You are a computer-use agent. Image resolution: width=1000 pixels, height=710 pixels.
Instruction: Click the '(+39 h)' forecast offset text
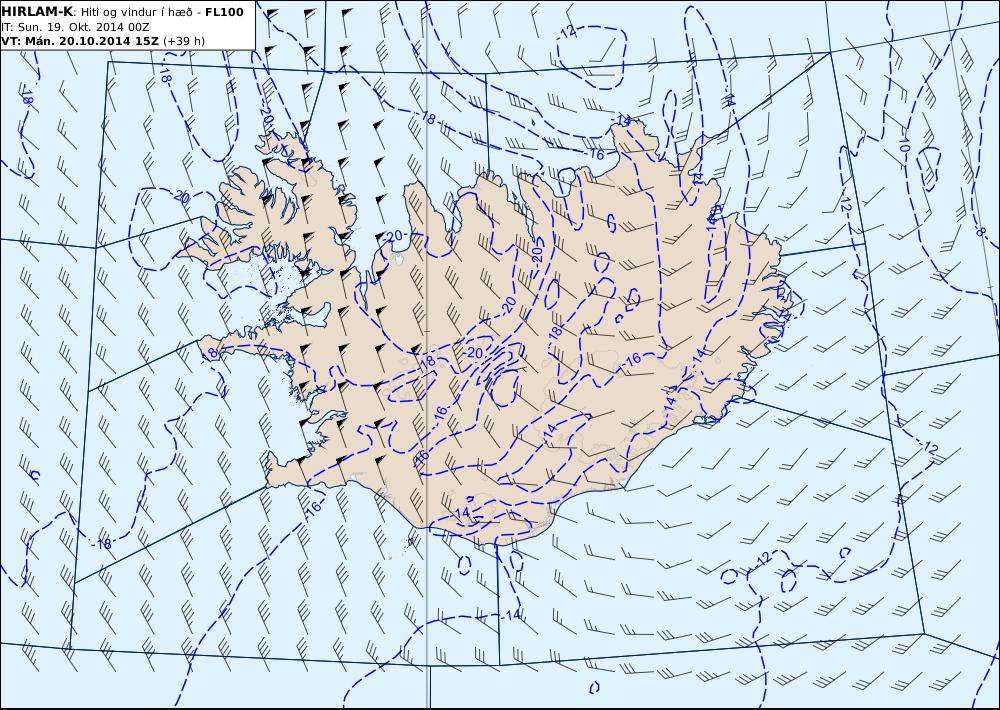click(x=184, y=41)
